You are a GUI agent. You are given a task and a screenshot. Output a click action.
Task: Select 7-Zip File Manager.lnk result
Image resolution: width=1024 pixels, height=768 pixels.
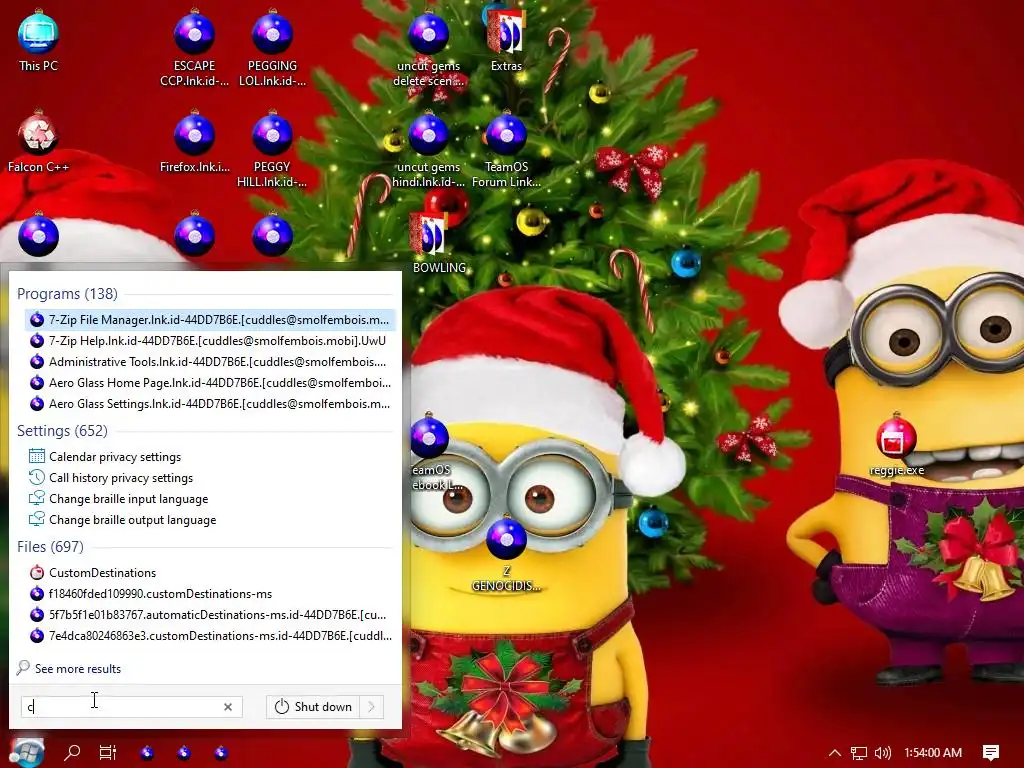coord(210,320)
